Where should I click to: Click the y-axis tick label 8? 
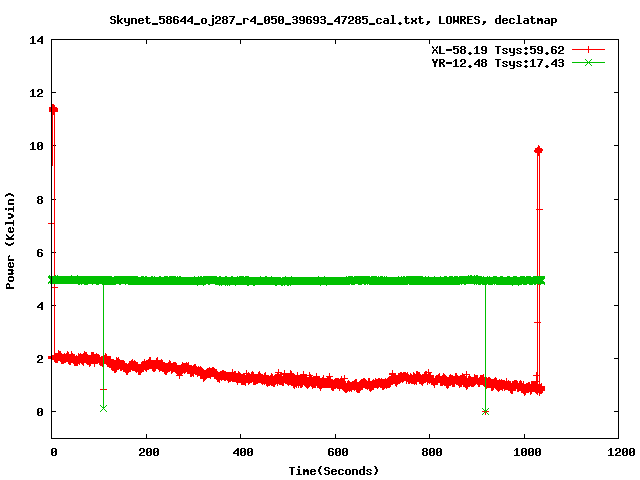pos(40,200)
